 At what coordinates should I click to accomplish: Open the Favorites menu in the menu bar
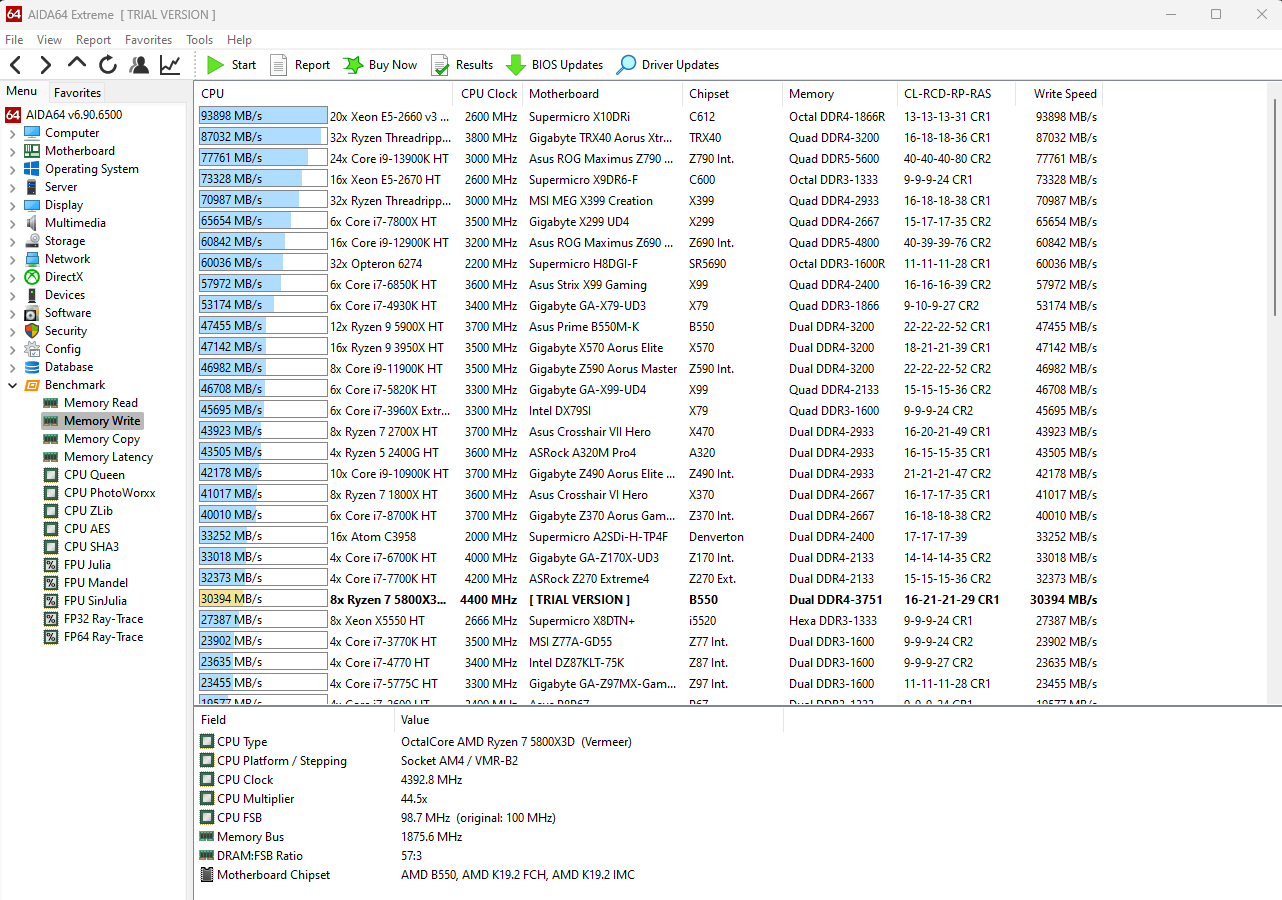coord(148,40)
